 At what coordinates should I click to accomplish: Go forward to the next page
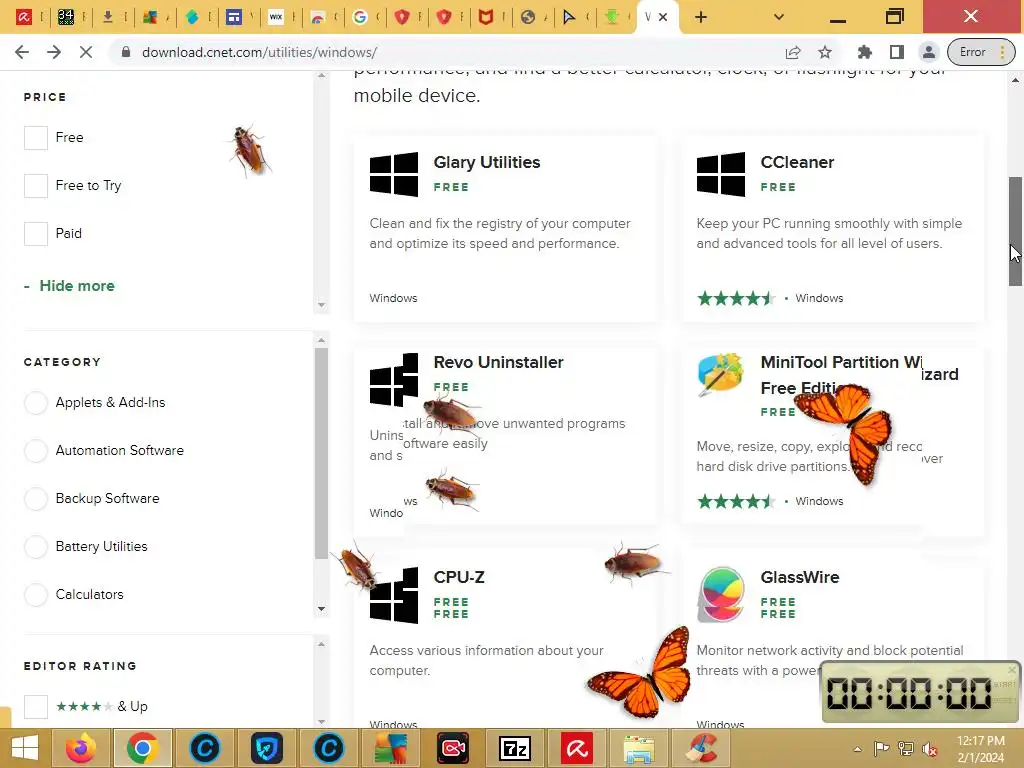[54, 52]
